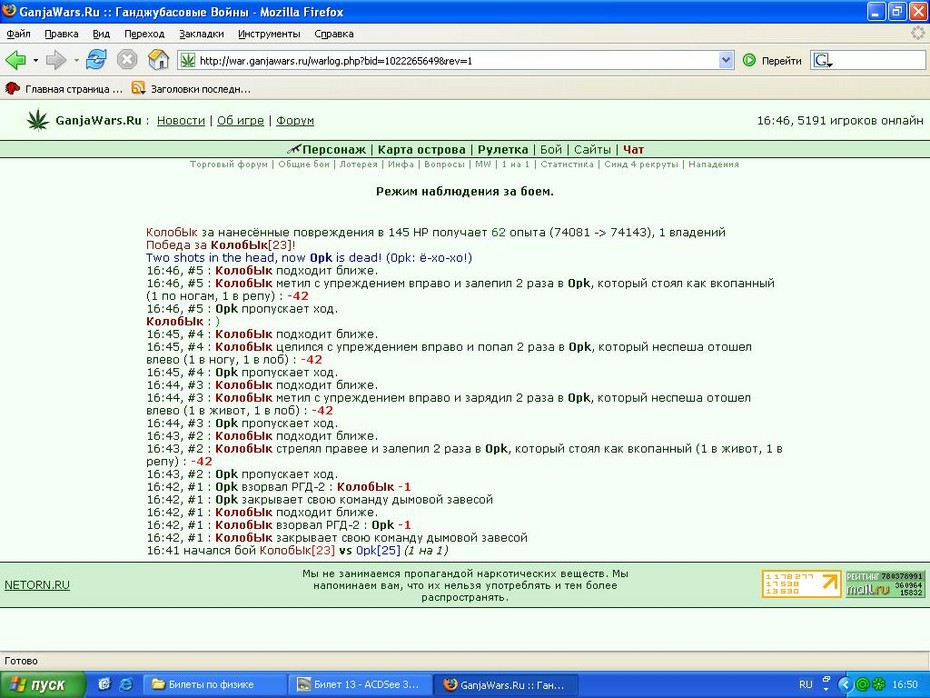The width and height of the screenshot is (930, 698).
Task: Reload the page with the Refresh icon
Action: coord(96,60)
